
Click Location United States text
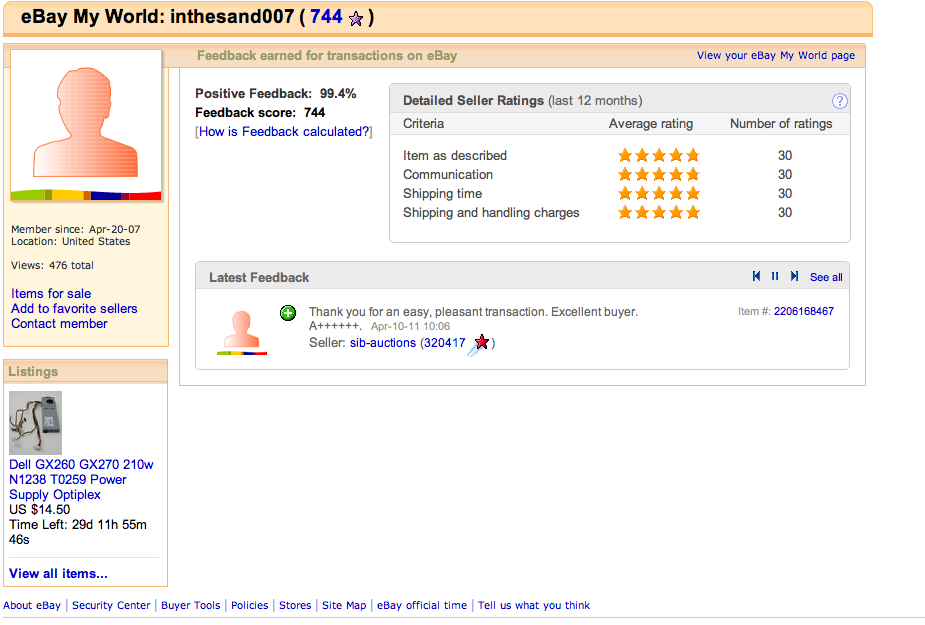click(x=71, y=241)
